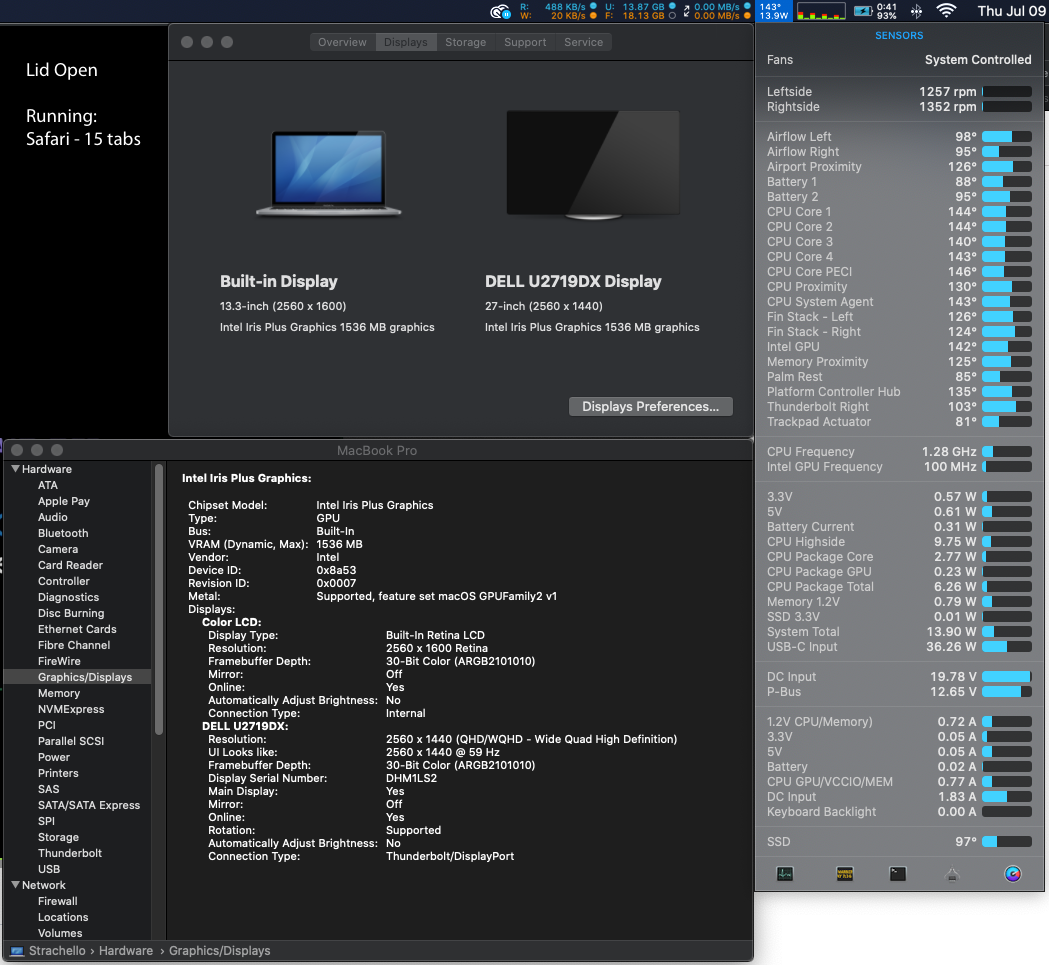Select Memory in the sidebar list
Image resolution: width=1049 pixels, height=965 pixels.
pyautogui.click(x=59, y=693)
